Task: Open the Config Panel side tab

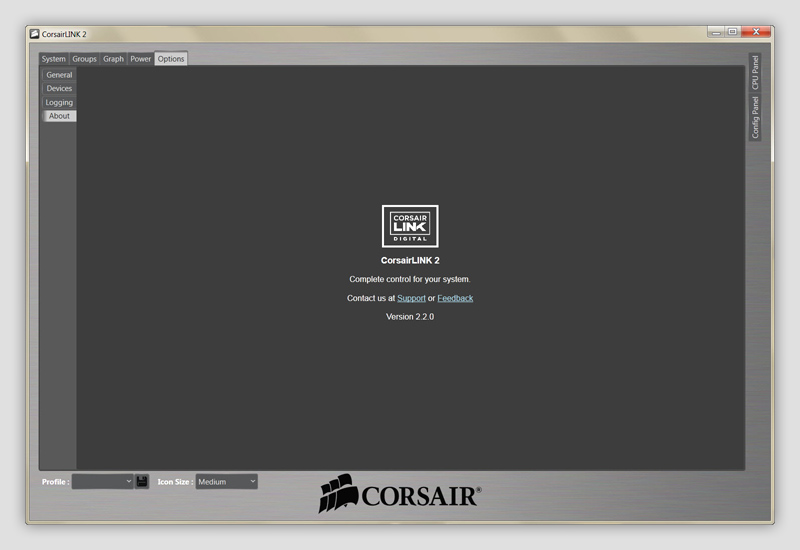Action: 755,118
